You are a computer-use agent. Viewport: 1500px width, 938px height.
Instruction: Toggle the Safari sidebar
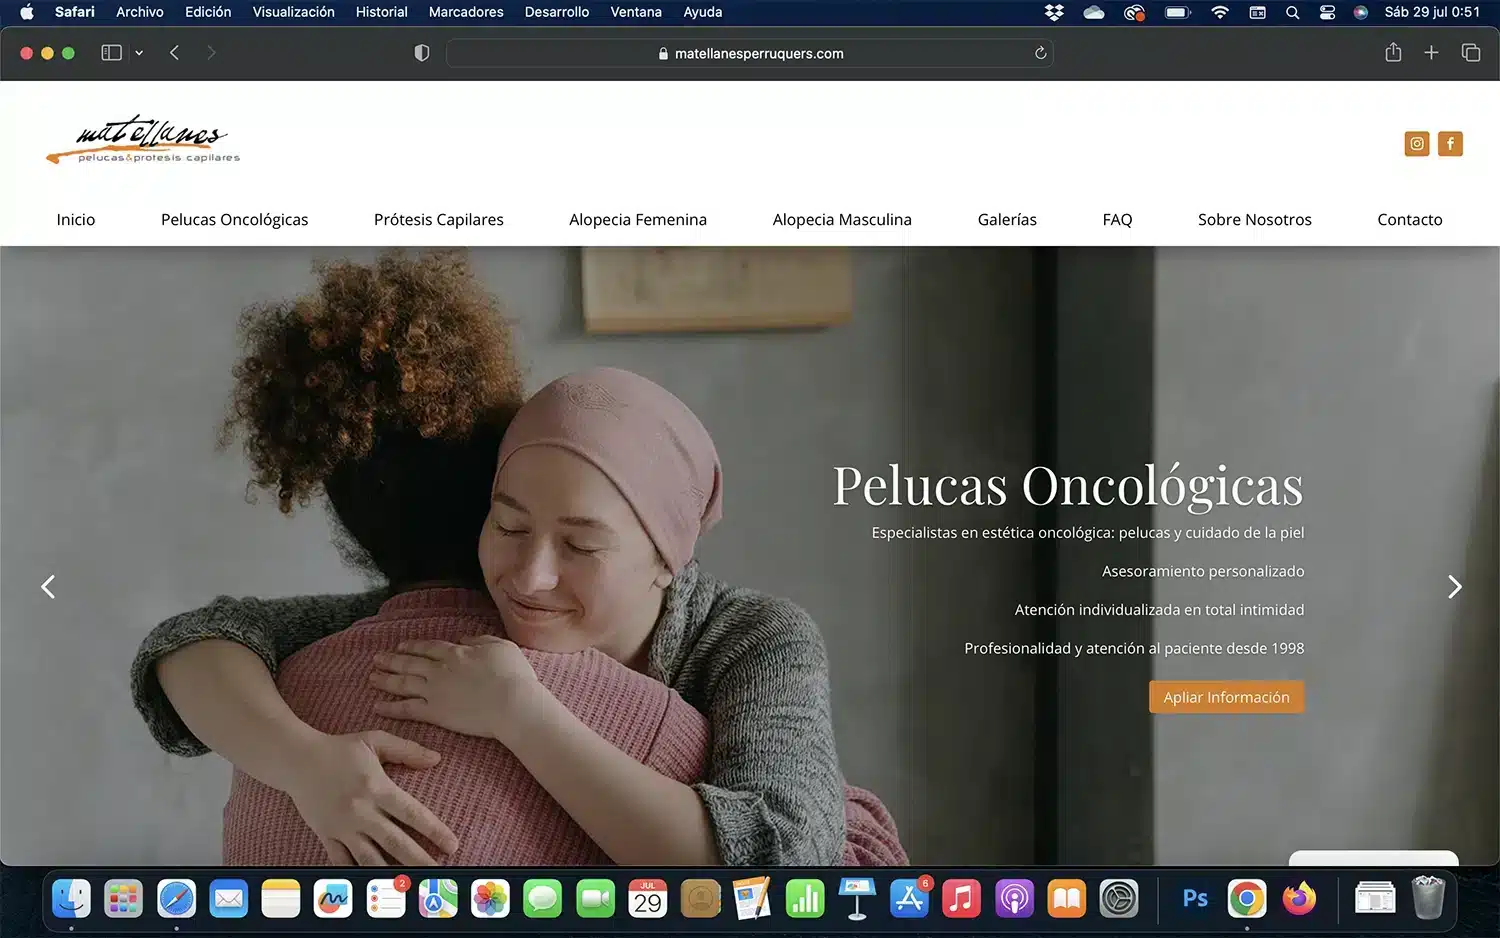[x=111, y=53]
